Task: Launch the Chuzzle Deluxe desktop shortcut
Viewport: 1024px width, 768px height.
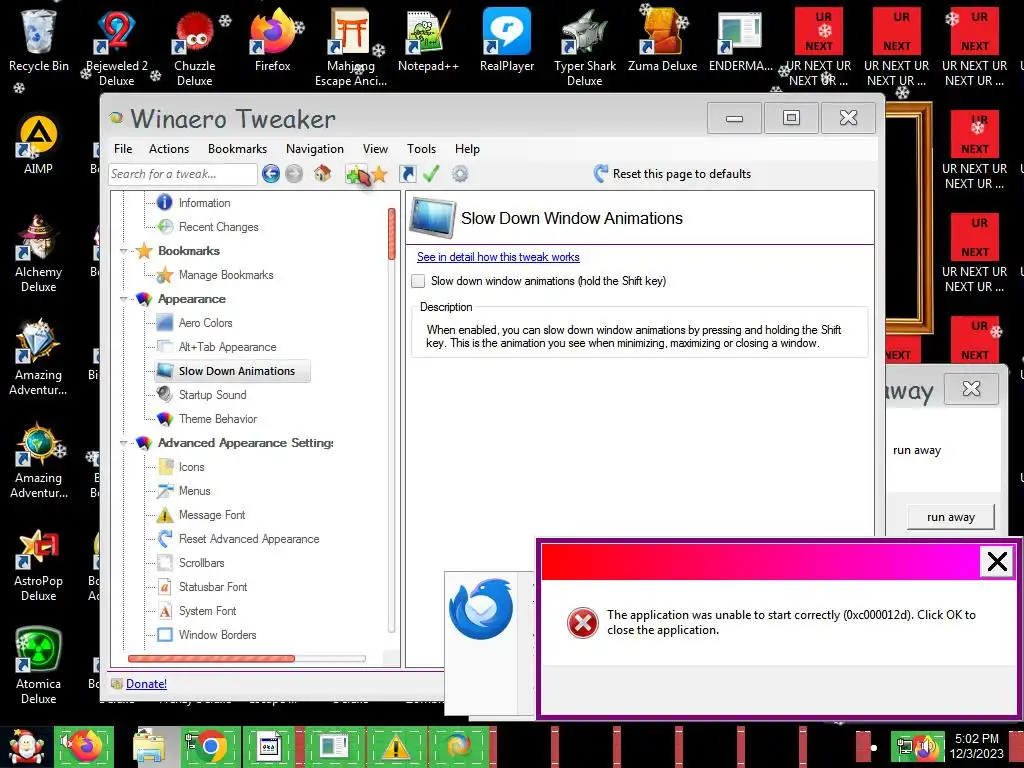Action: (x=195, y=49)
